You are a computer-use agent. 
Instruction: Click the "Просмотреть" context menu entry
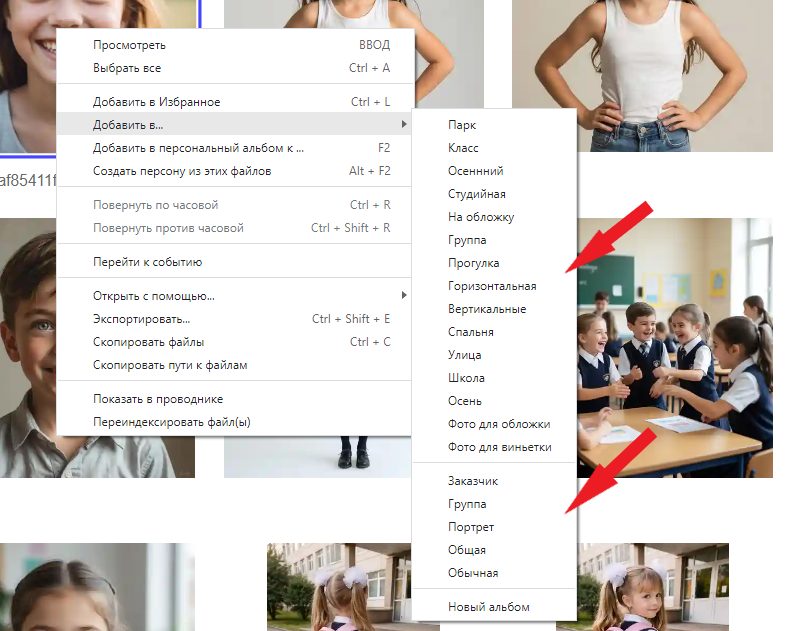pyautogui.click(x=130, y=45)
